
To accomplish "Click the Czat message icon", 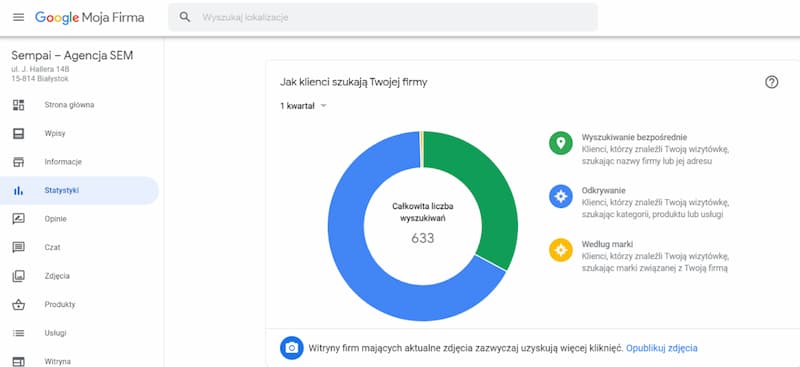I will click(x=18, y=248).
